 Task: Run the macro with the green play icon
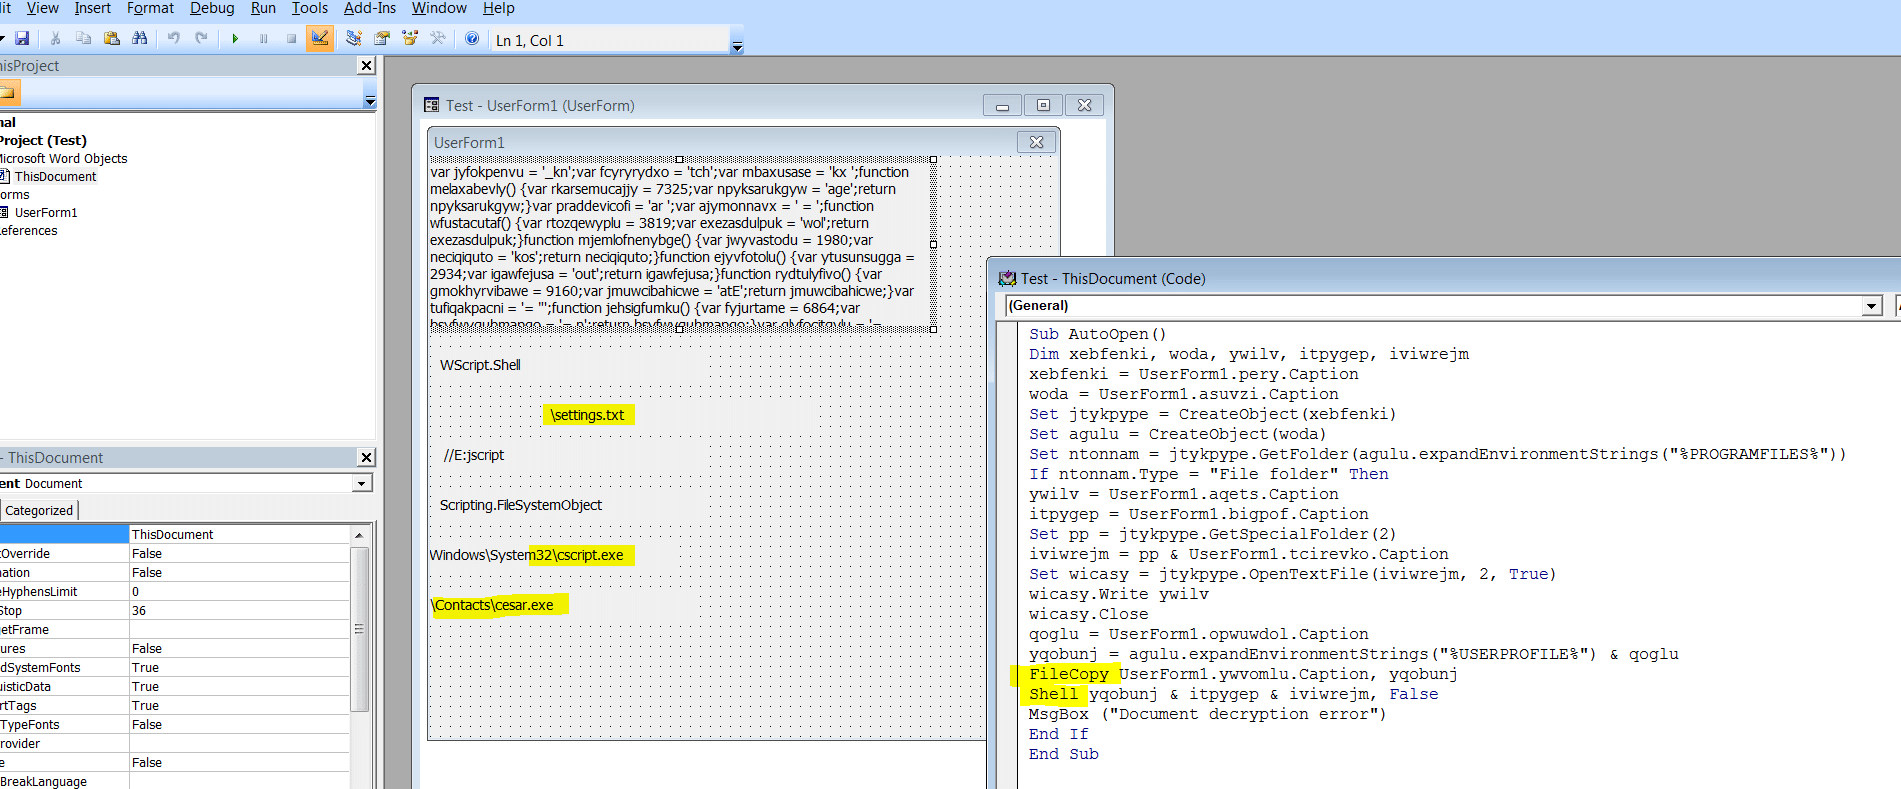click(235, 39)
